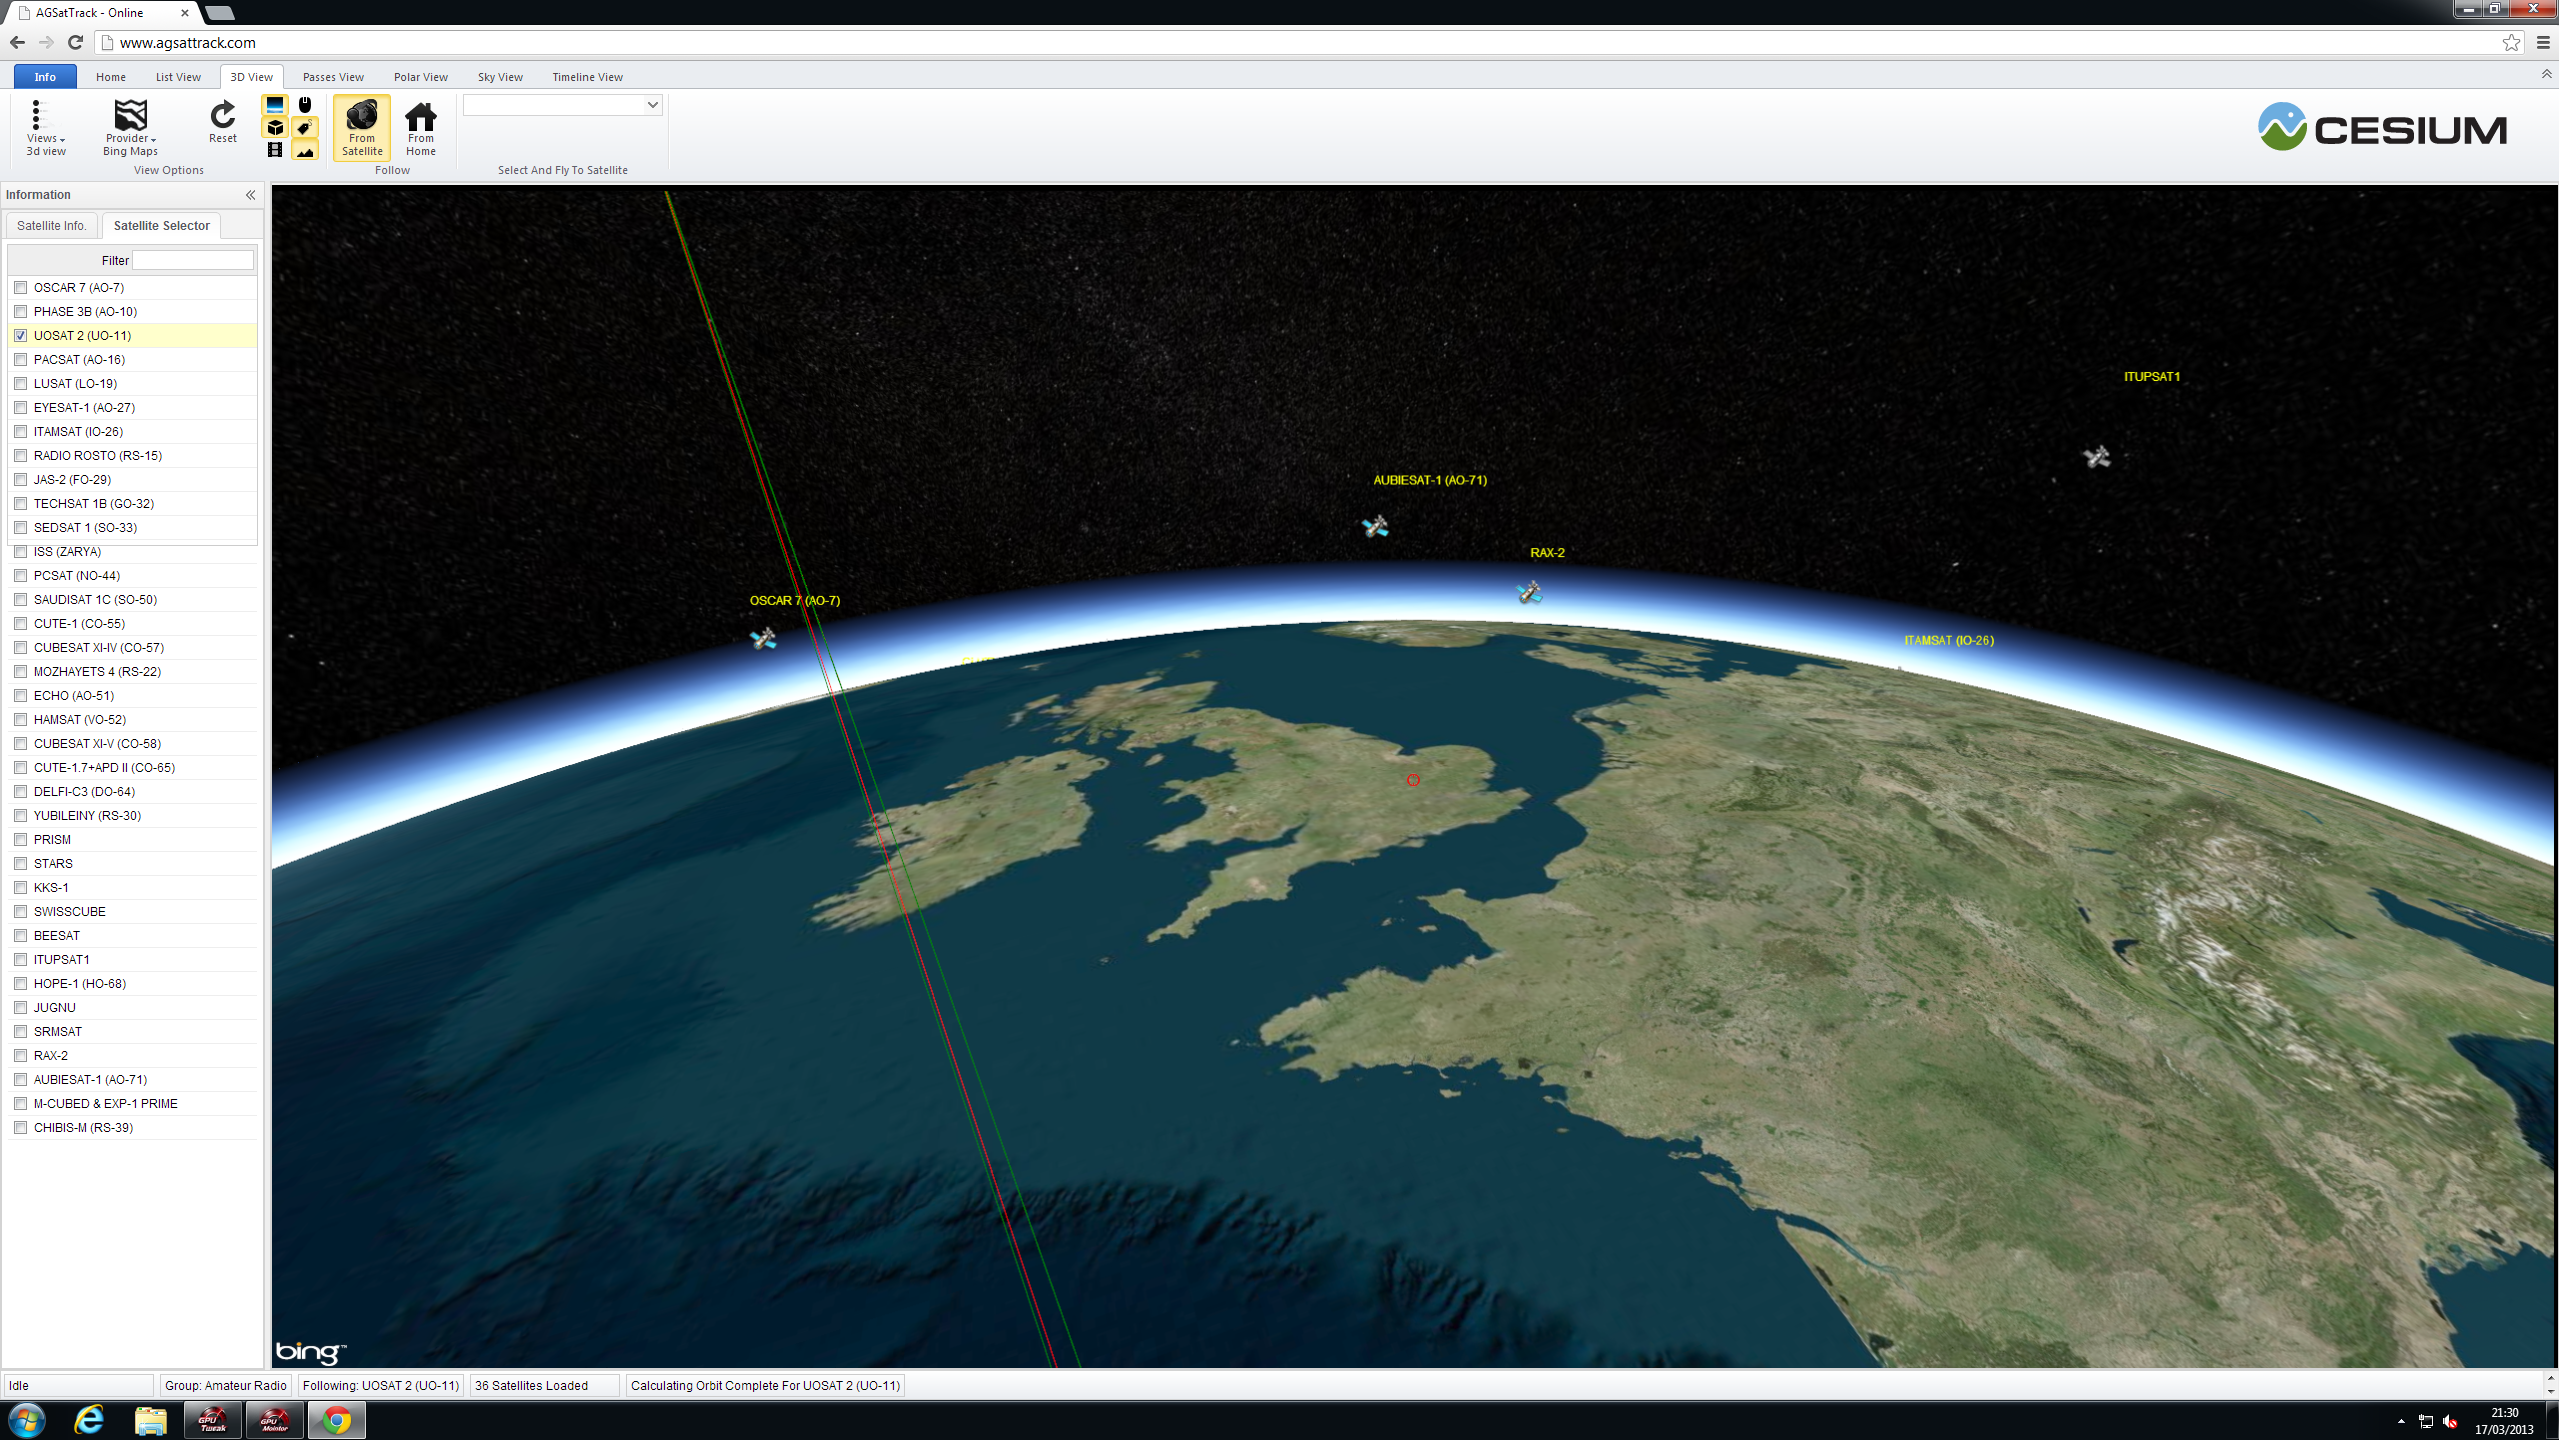
Task: Check the SWISSCUBE checkbox
Action: (x=20, y=911)
